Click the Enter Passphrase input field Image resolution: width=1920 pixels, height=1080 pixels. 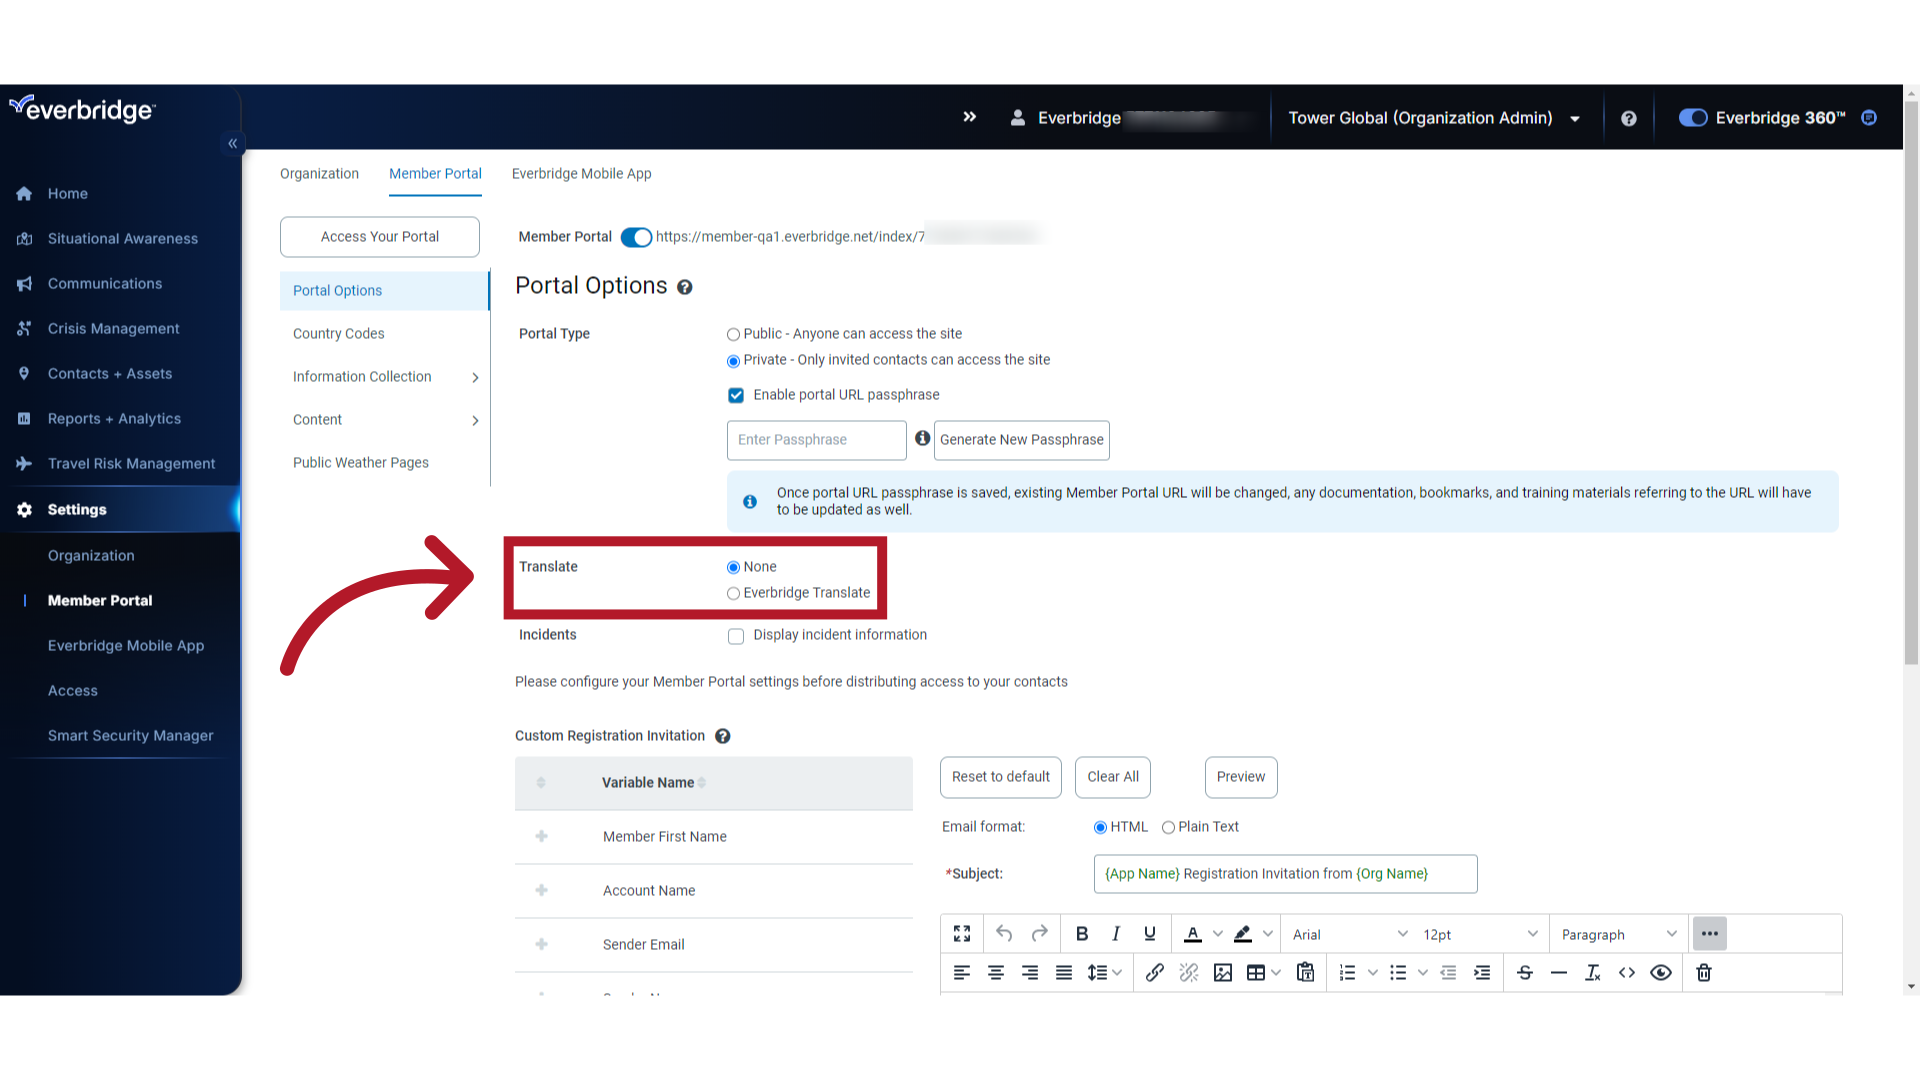click(816, 439)
